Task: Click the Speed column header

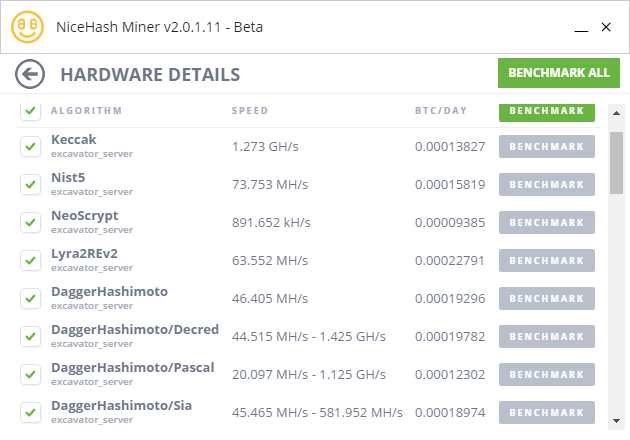Action: 250,111
